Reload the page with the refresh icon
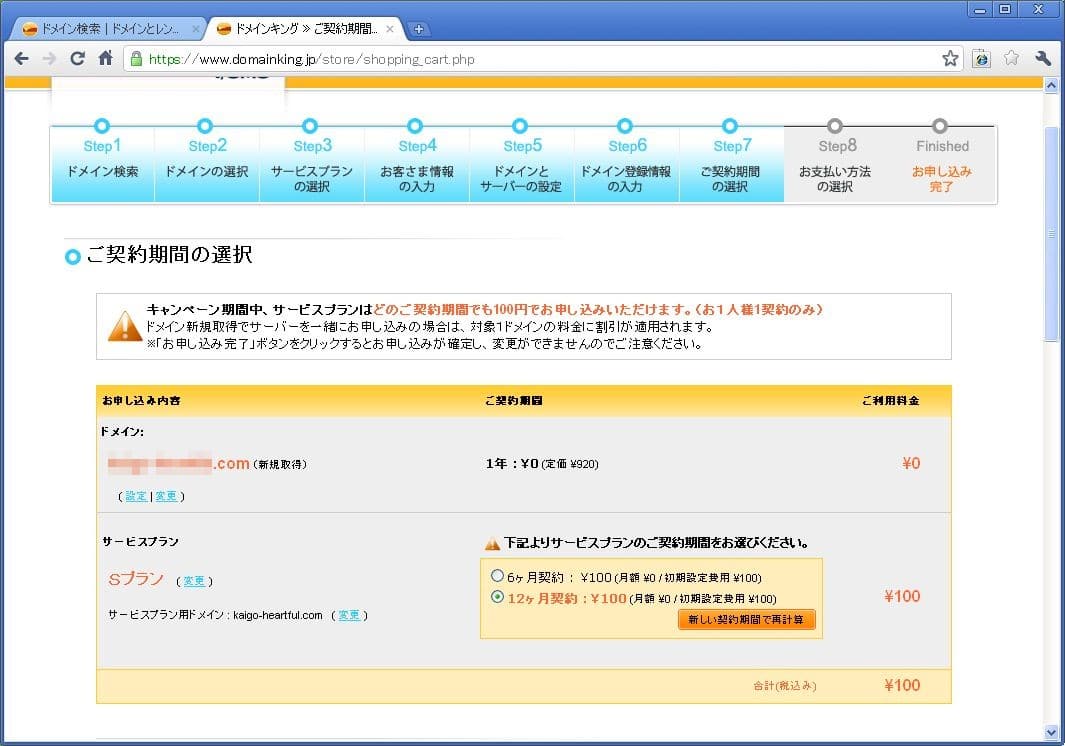 point(77,59)
